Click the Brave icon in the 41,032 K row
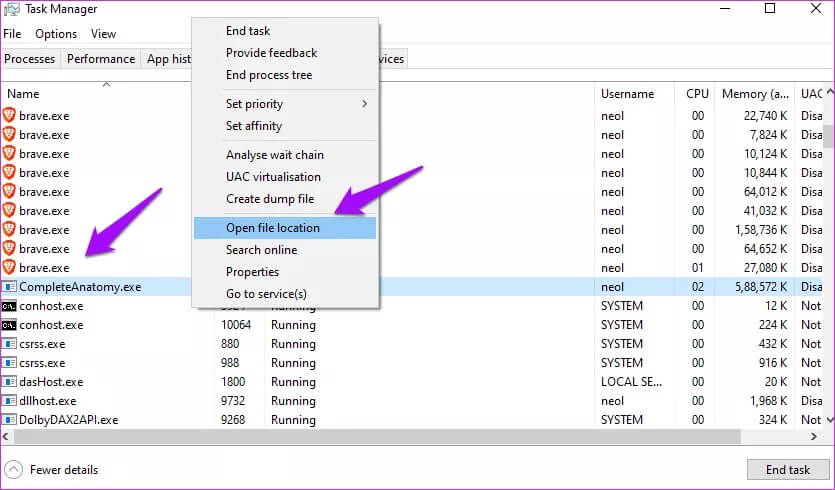Viewport: 835px width, 490px height. (x=9, y=210)
